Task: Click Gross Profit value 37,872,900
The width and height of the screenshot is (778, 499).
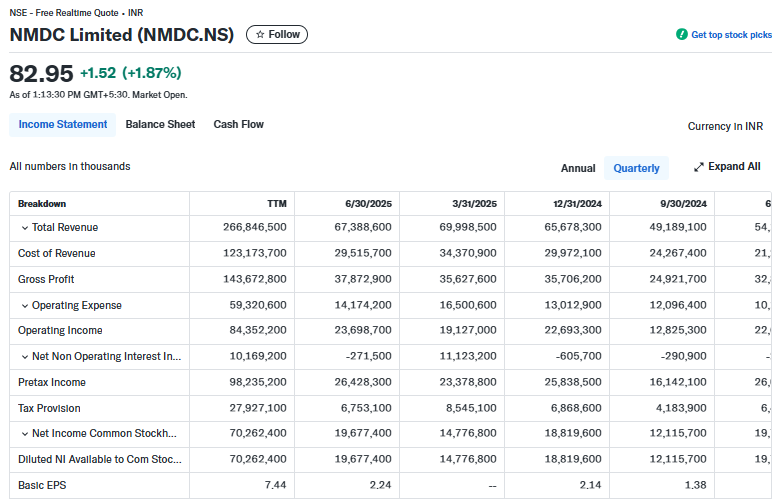Action: [363, 279]
